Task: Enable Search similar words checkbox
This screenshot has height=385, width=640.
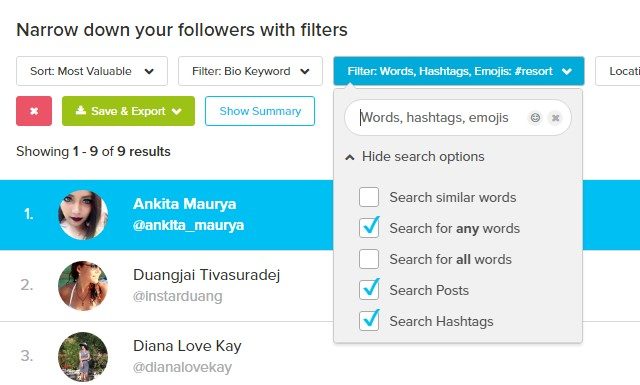Action: [x=369, y=197]
